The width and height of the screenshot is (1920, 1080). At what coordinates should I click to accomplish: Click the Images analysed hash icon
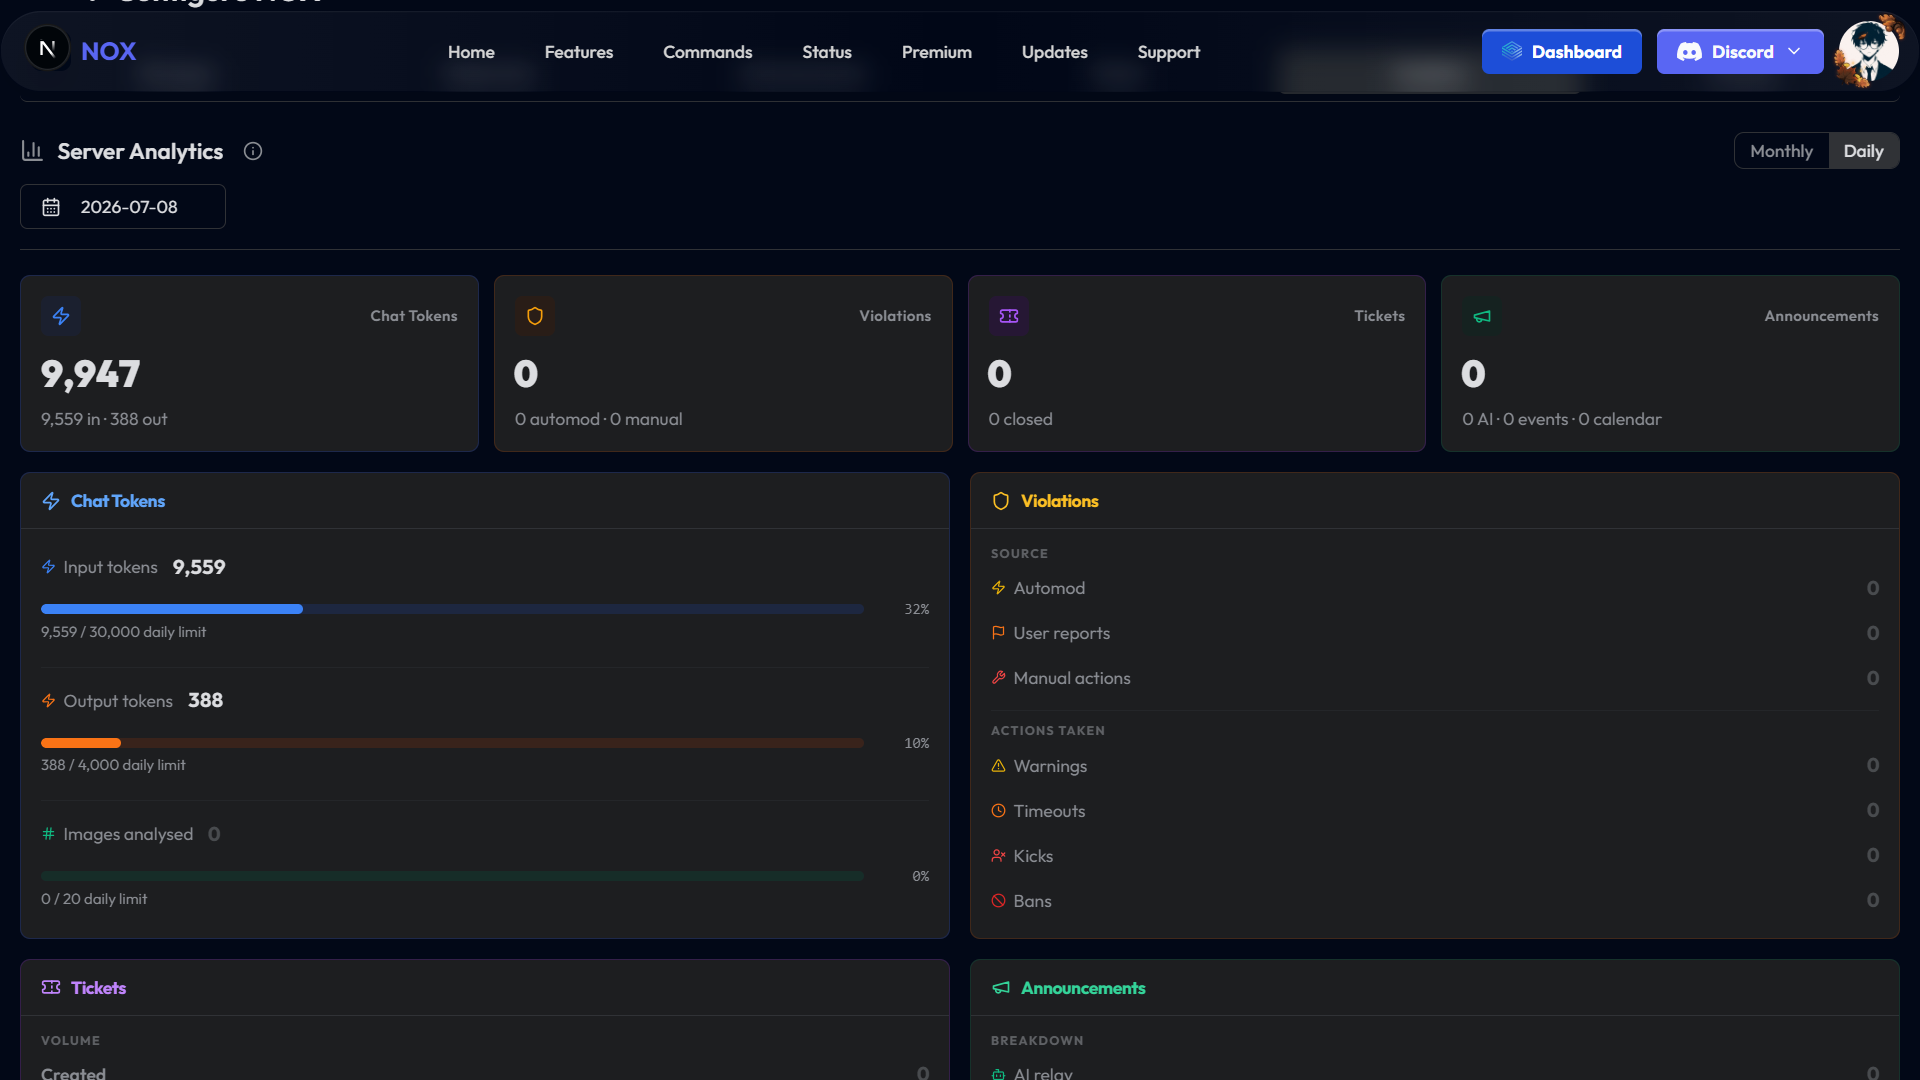48,834
